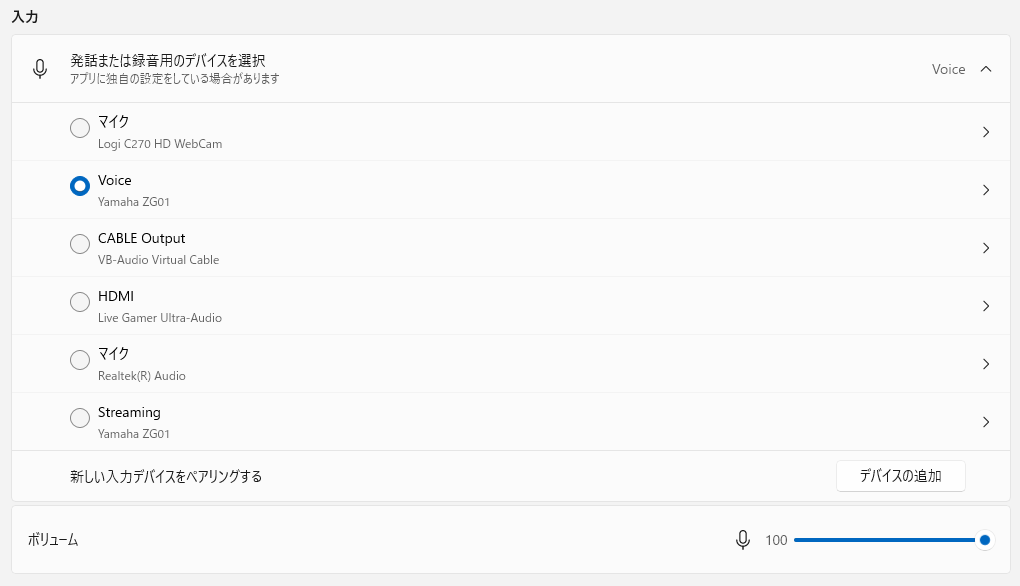Open HDMI Live Gamer Ultra-Audio properties arrow
Viewport: 1020px width, 586px height.
(x=986, y=306)
